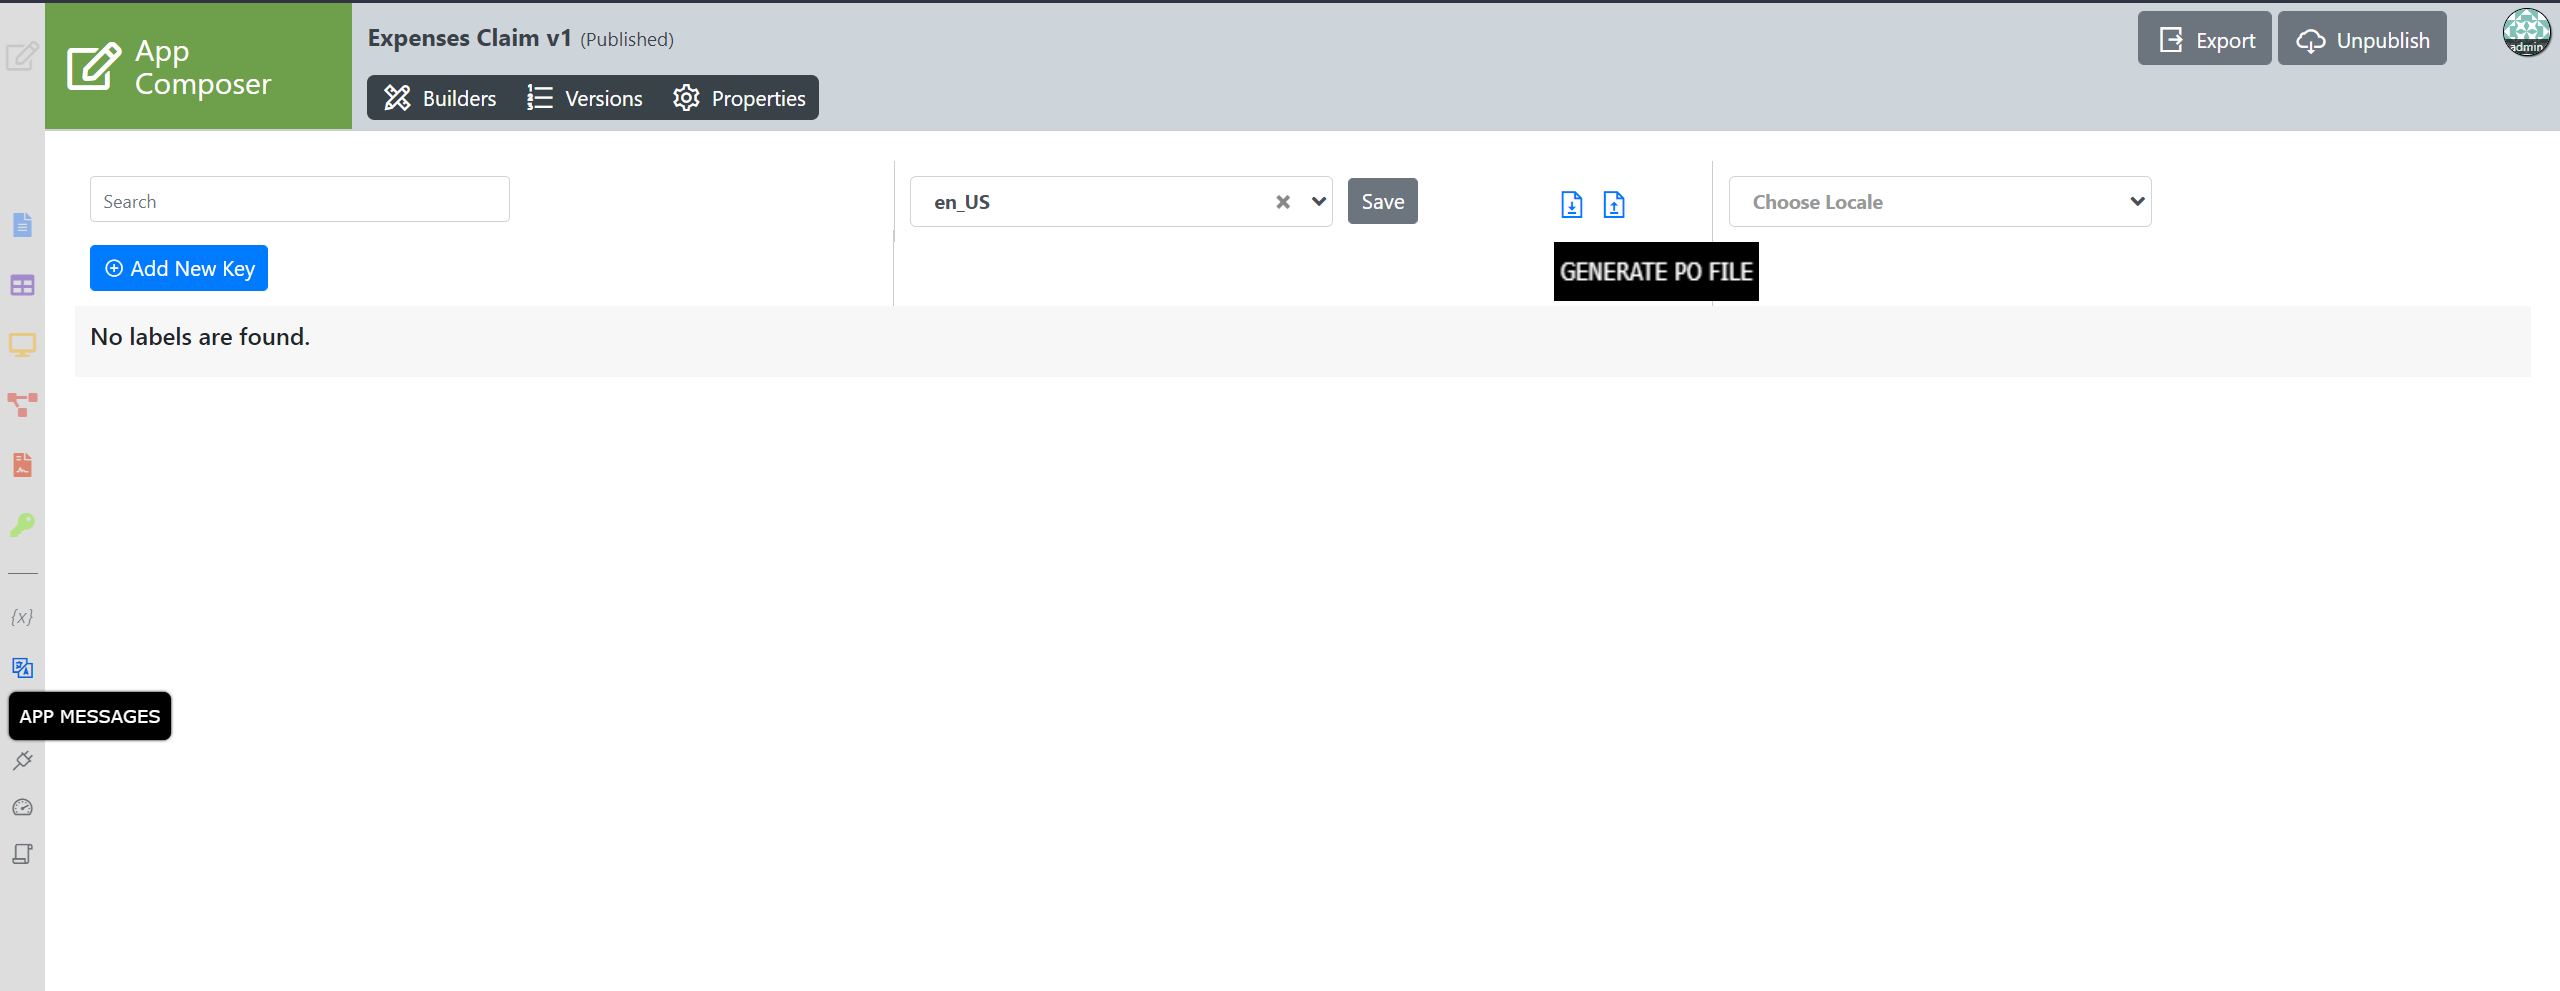Open the plug icon in the sidebar
This screenshot has height=991, width=2560.
pyautogui.click(x=22, y=761)
